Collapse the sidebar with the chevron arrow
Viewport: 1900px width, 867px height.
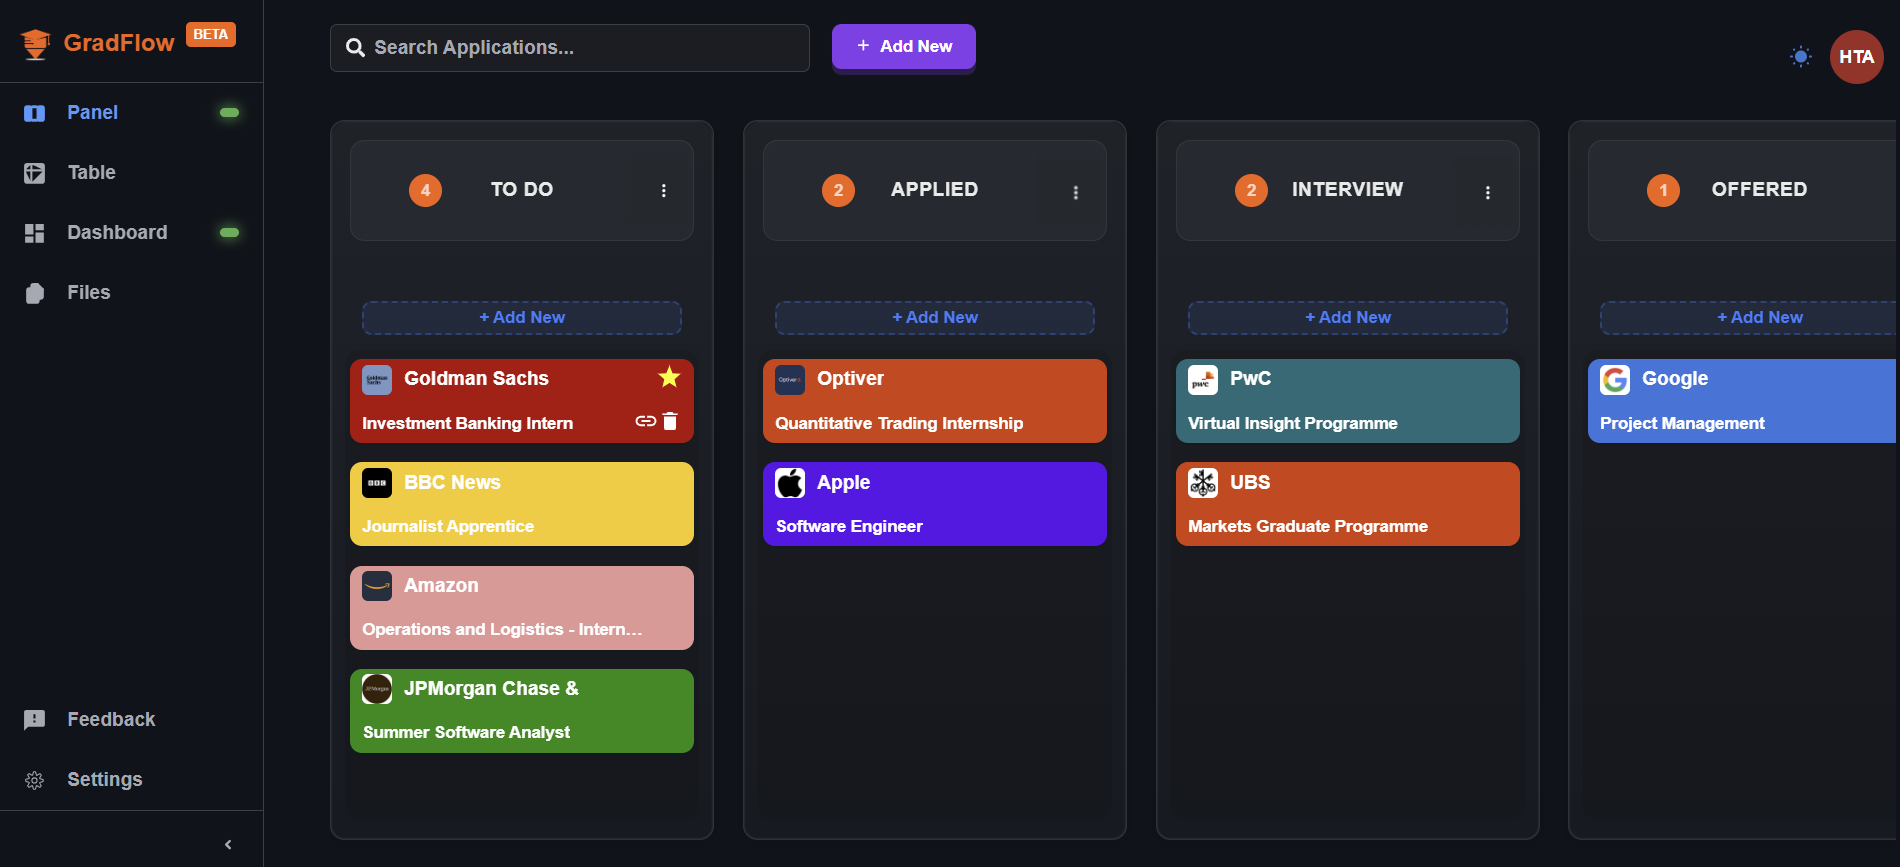coord(228,845)
